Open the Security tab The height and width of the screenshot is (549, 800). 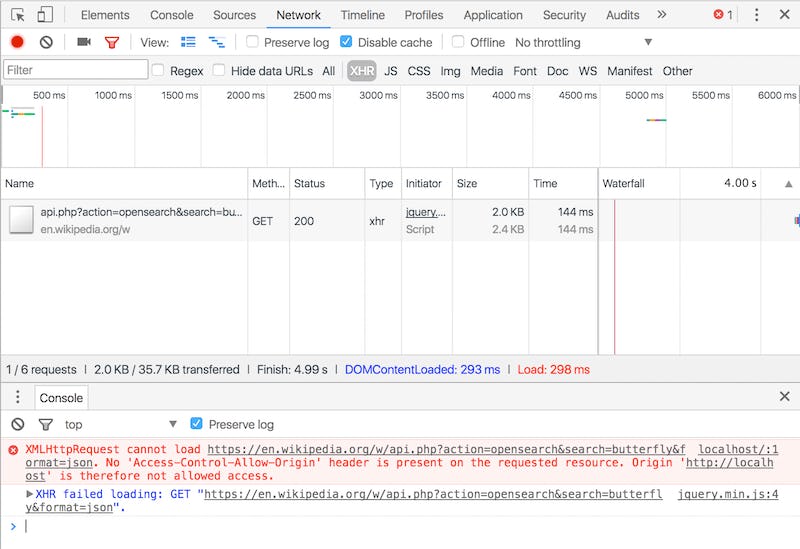pos(564,15)
